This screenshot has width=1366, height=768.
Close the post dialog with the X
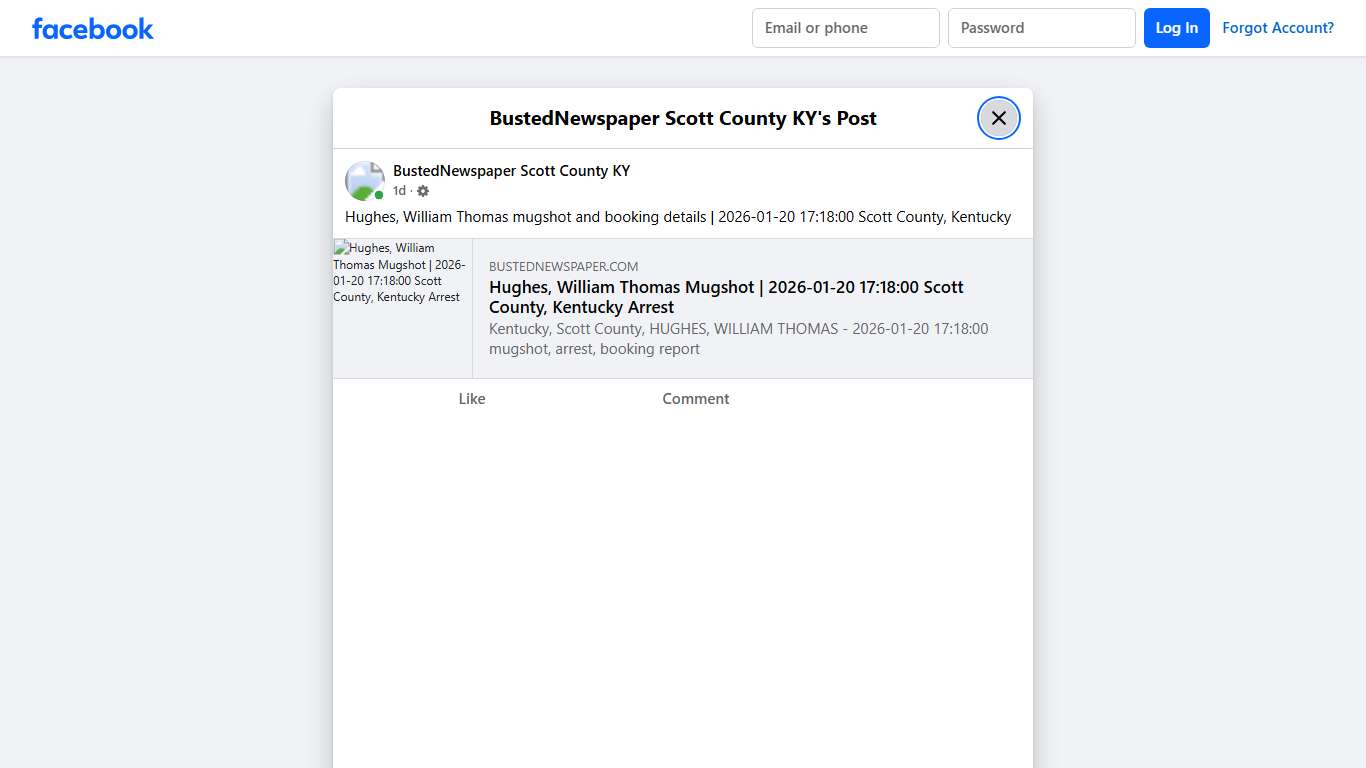998,118
